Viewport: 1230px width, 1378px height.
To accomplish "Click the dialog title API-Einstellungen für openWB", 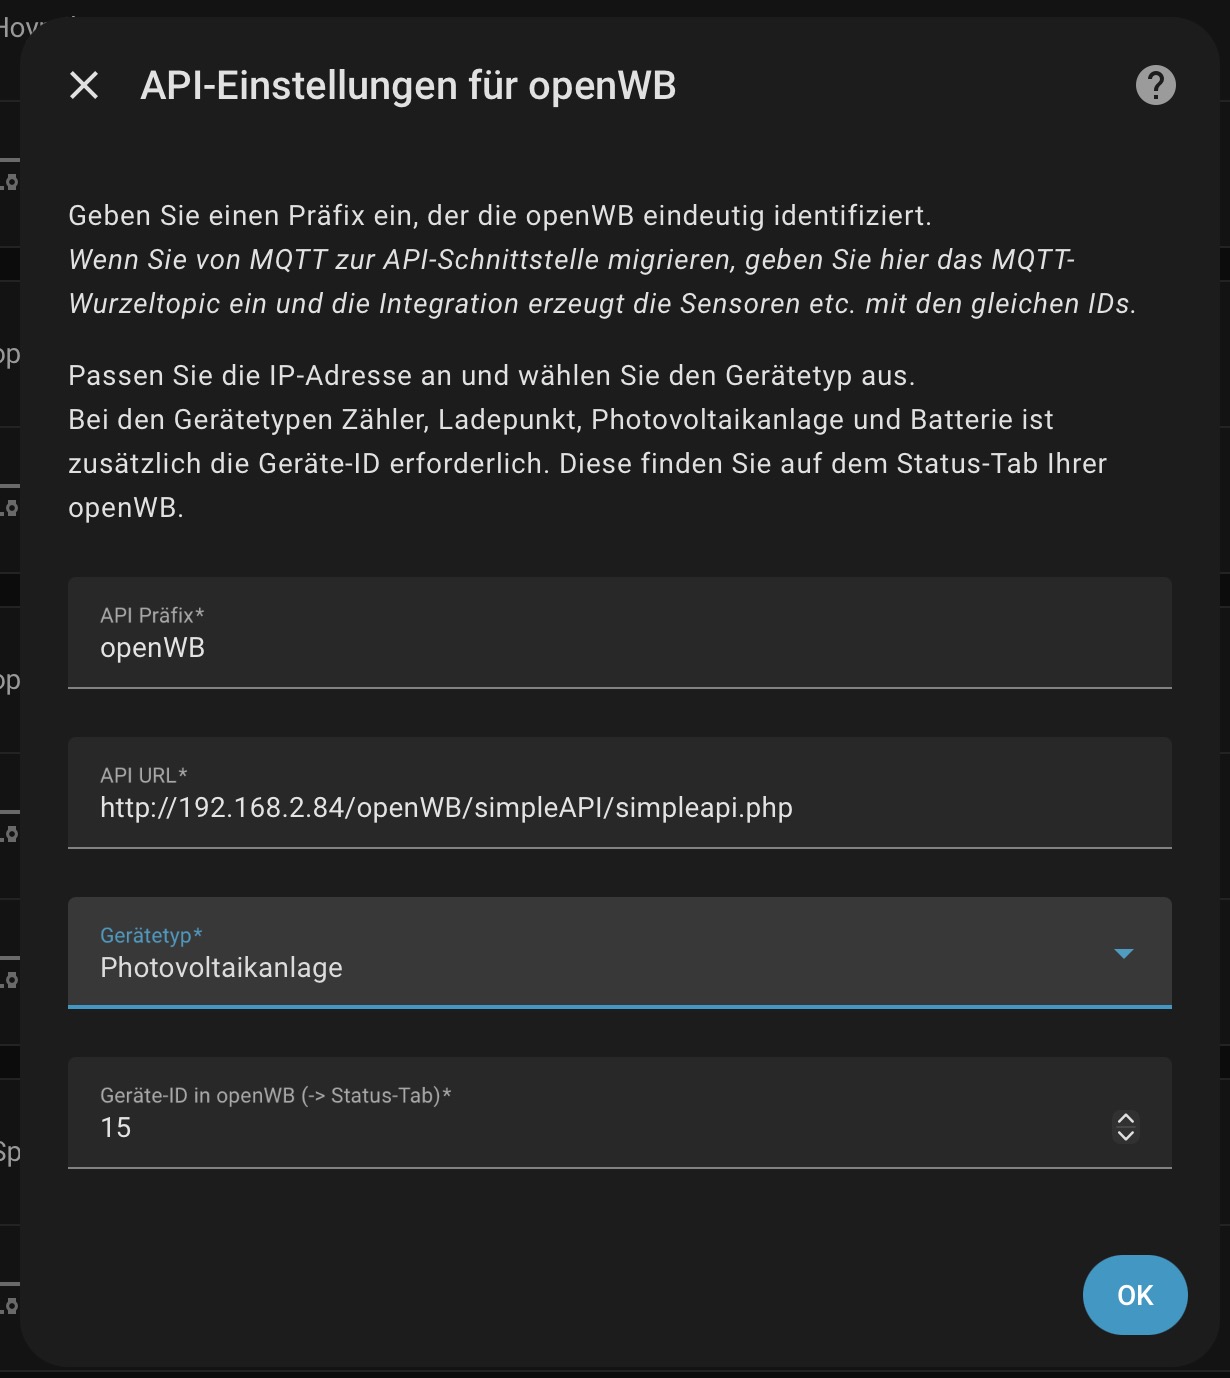I will [x=408, y=86].
